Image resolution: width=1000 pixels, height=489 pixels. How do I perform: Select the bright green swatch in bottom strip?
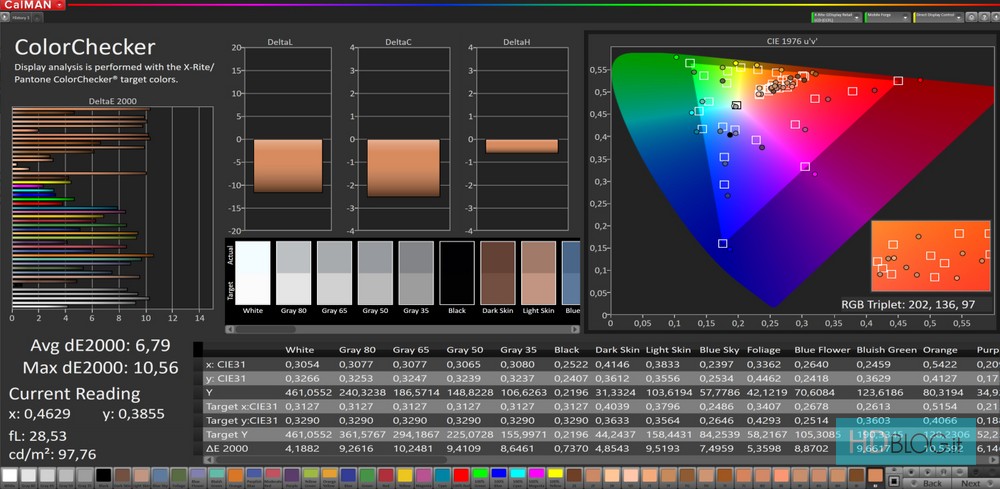tap(480, 476)
